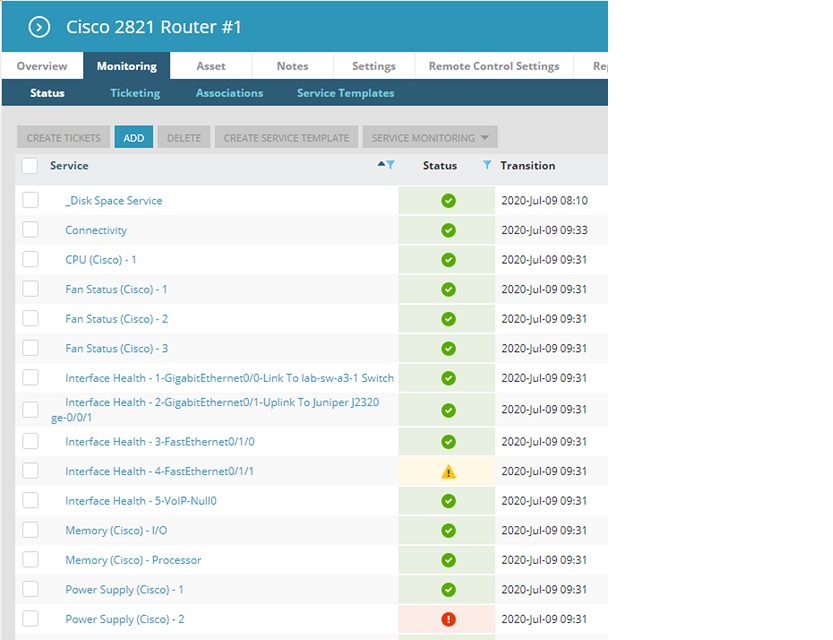Click the red failed icon for Power Supply (Cisco) - 2
Viewport: 833px width, 640px height.
(448, 619)
